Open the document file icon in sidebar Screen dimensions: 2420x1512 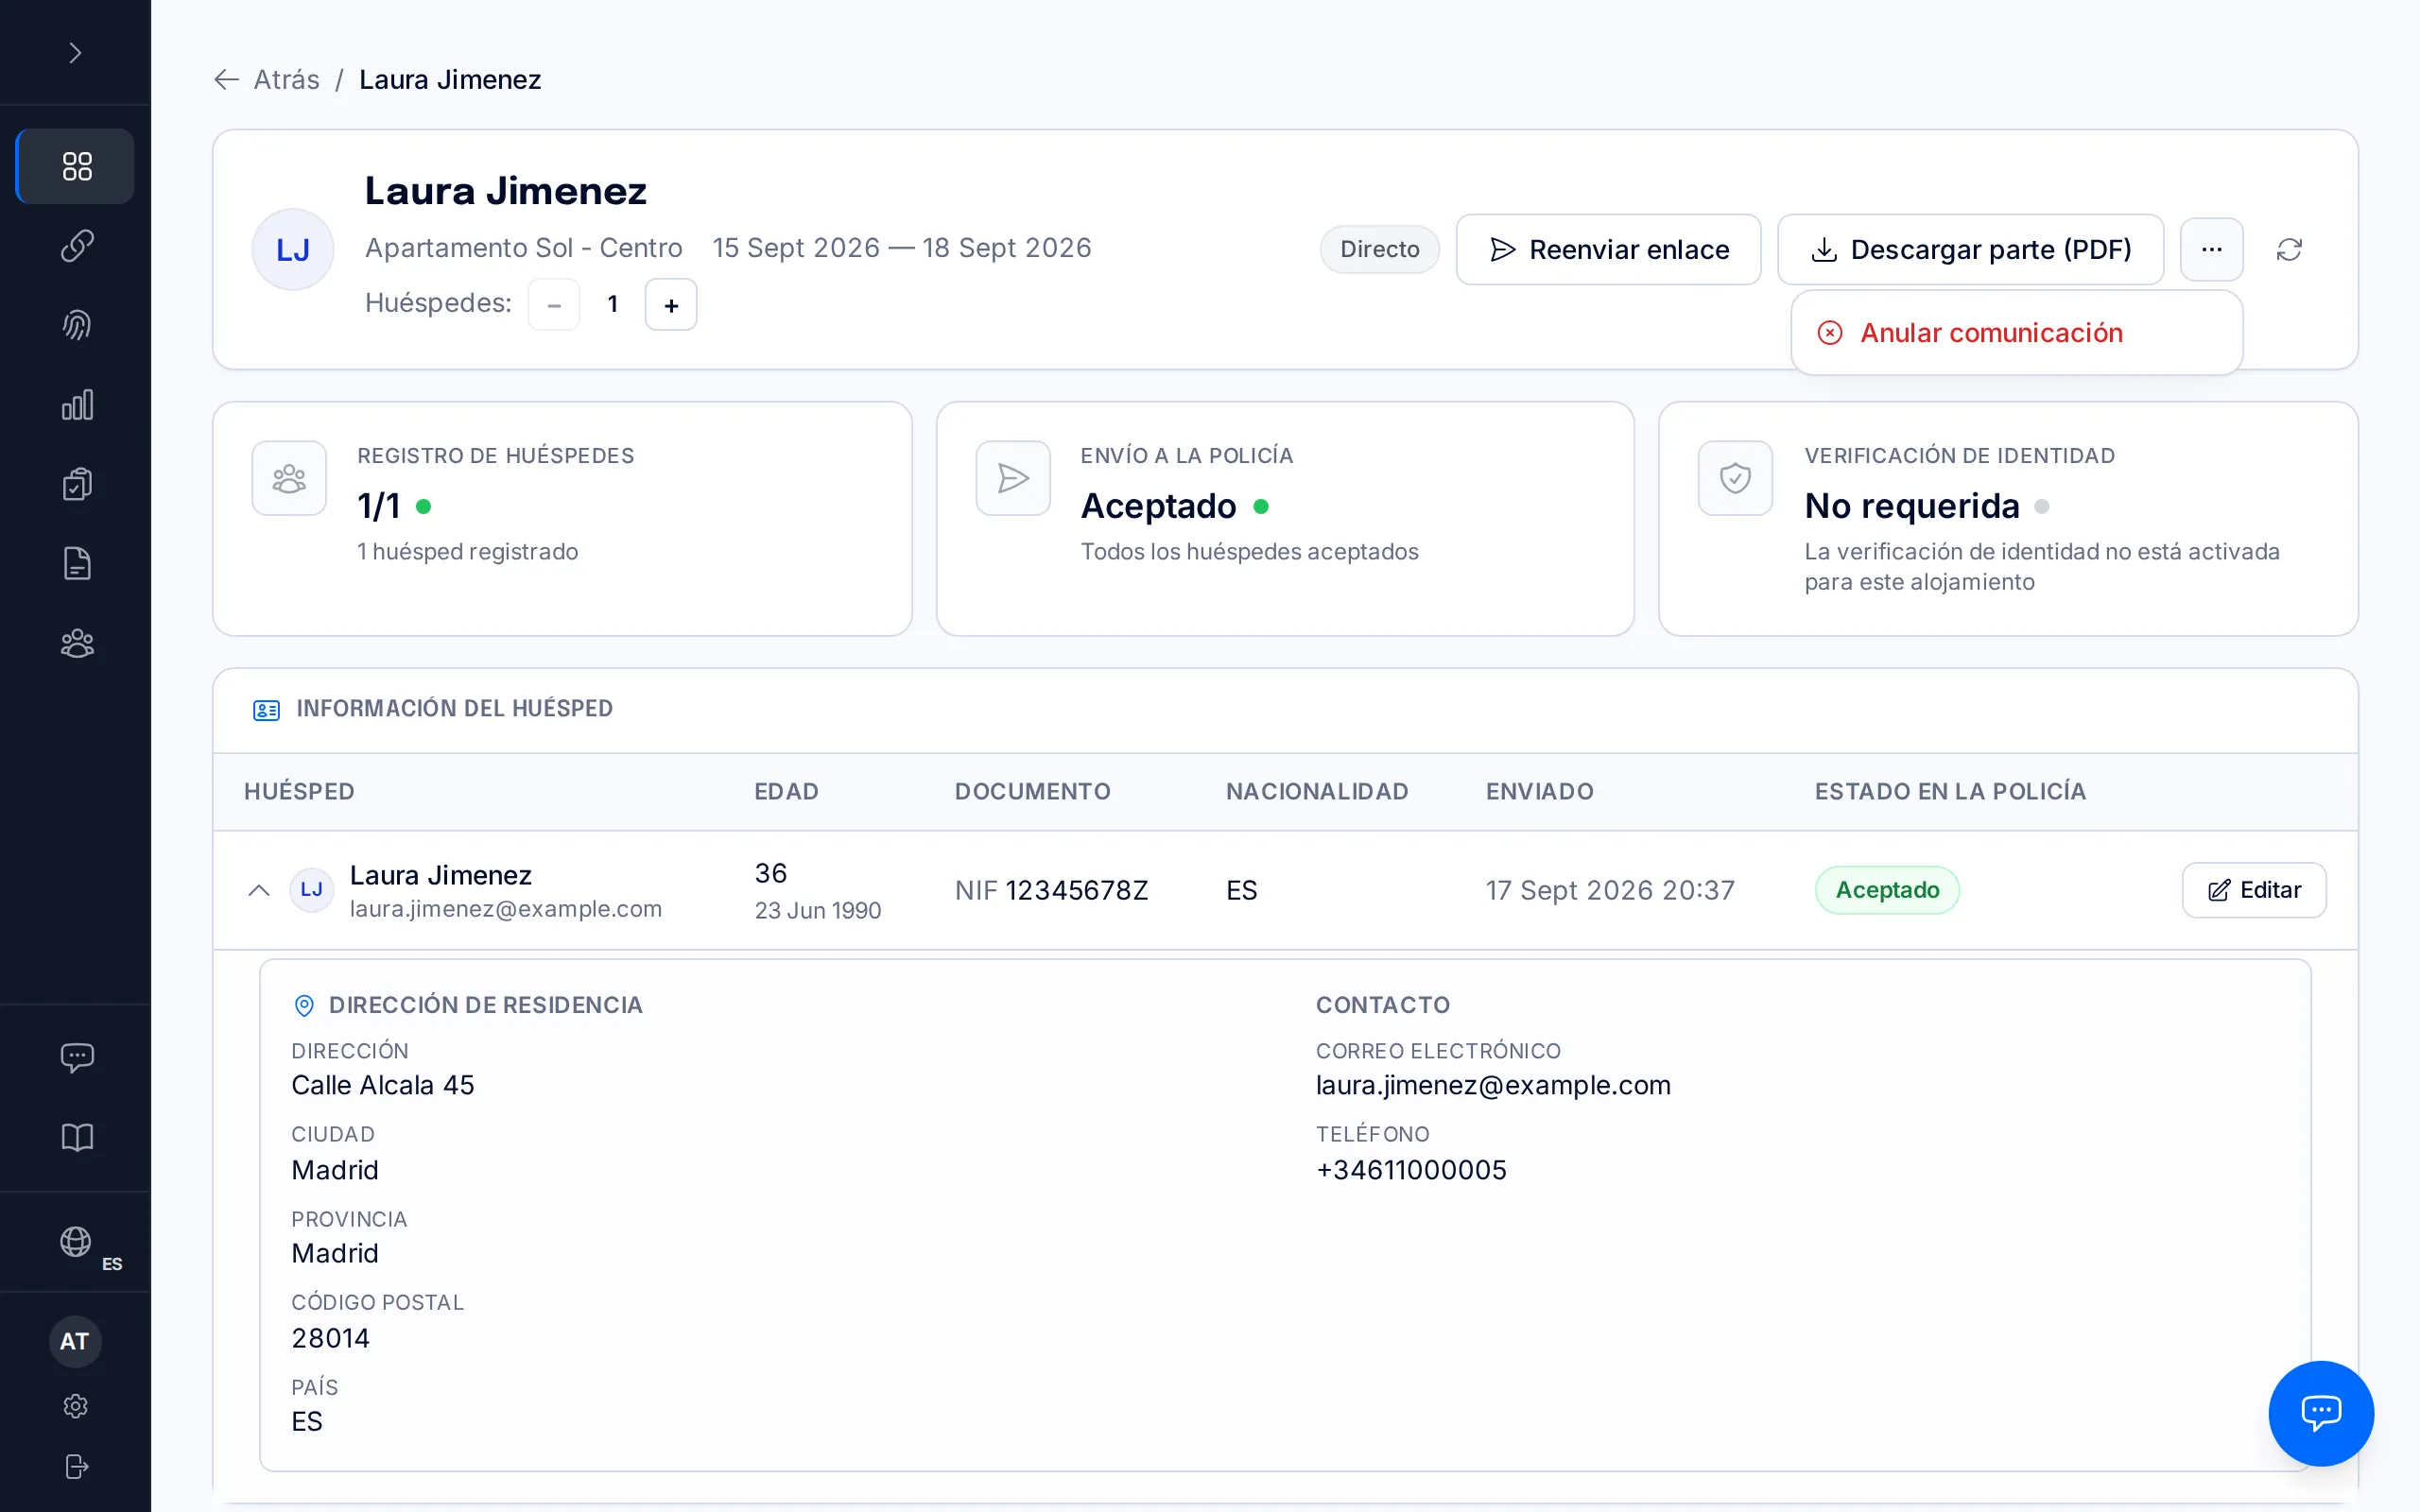(x=76, y=564)
